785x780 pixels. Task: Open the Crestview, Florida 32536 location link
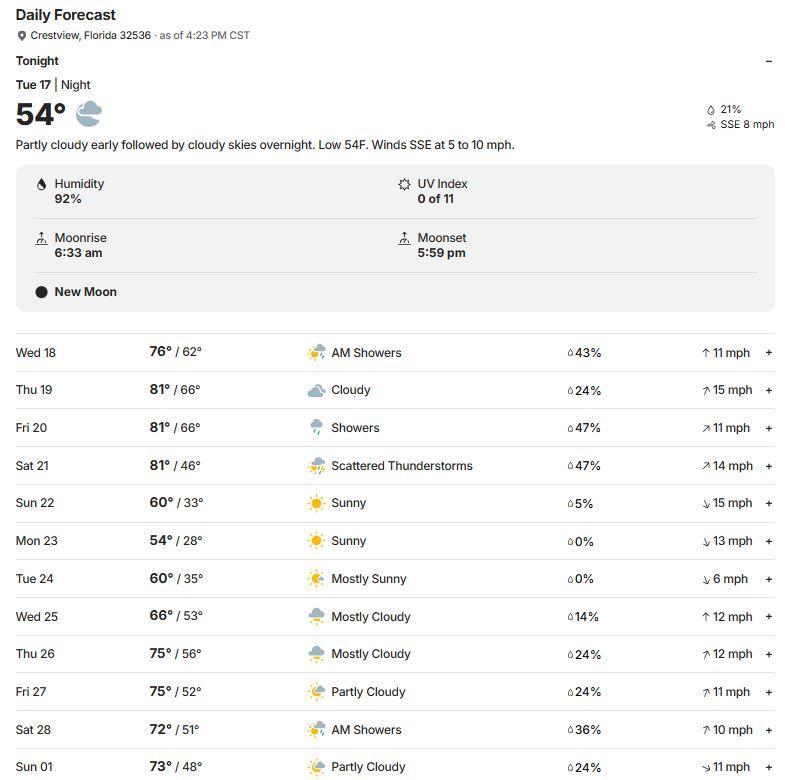(x=90, y=35)
